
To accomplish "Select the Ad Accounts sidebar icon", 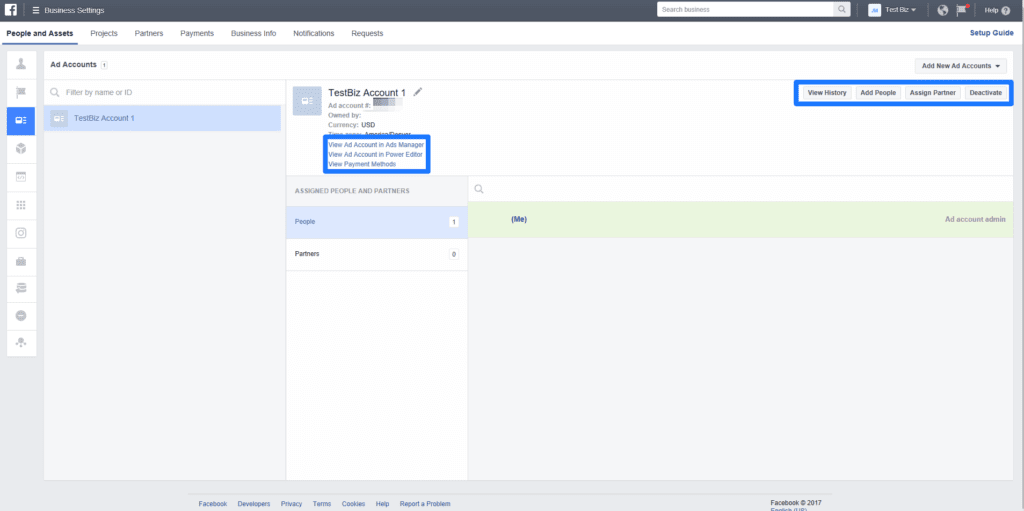I will (20, 120).
